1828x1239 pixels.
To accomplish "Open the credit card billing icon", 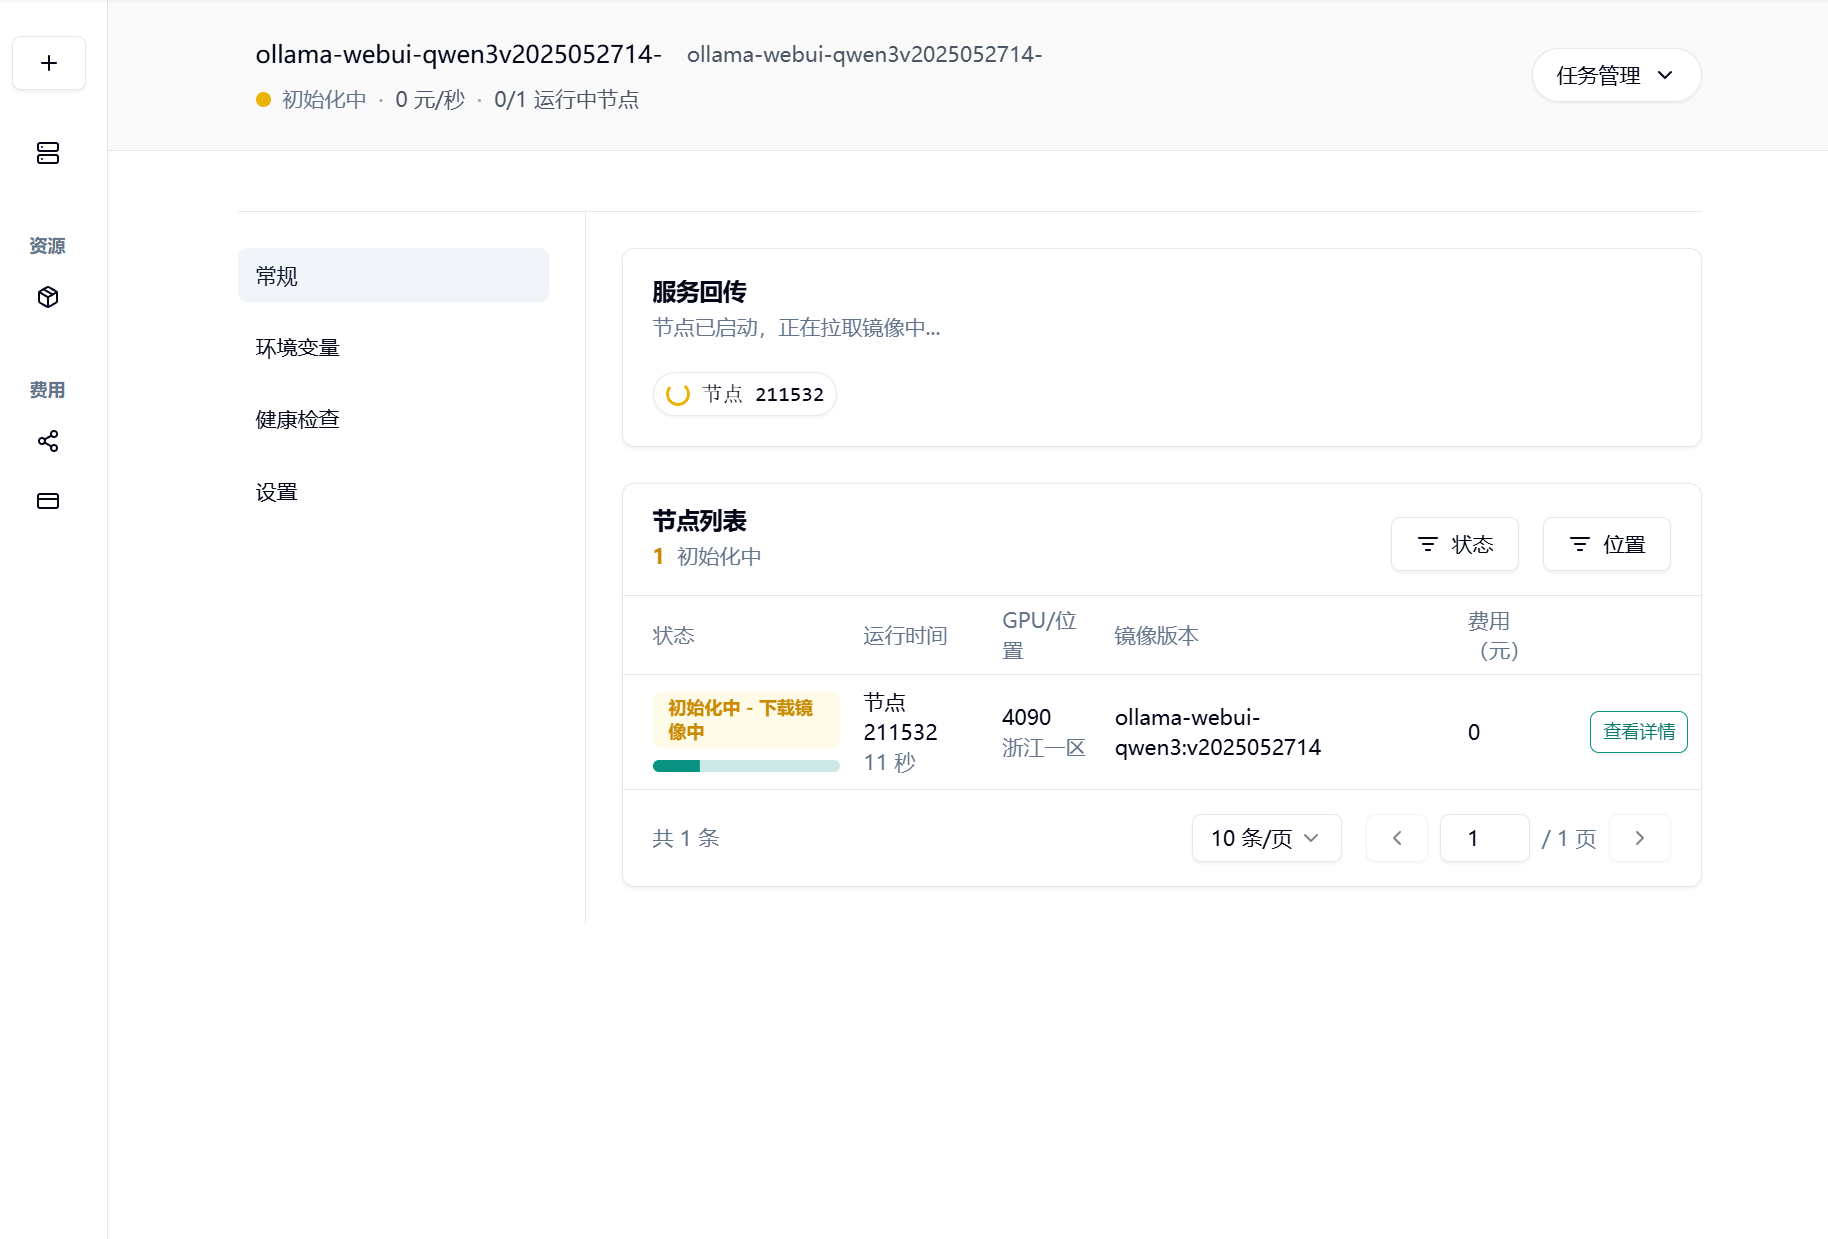I will point(48,501).
